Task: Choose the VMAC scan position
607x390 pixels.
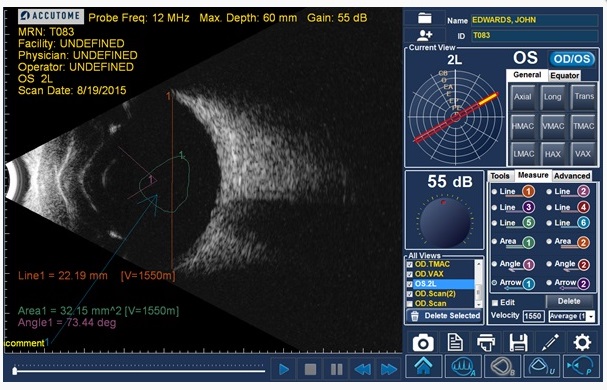Action: 552,126
